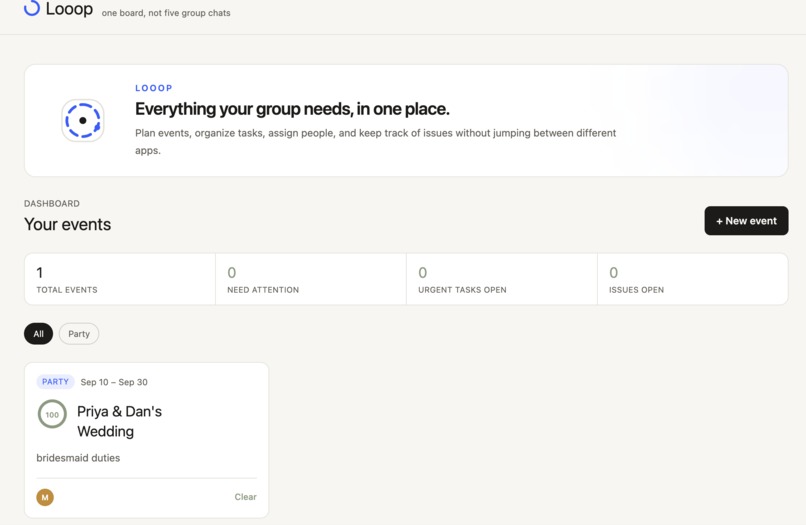Create a new event with New event button
The image size is (806, 525).
click(x=746, y=221)
